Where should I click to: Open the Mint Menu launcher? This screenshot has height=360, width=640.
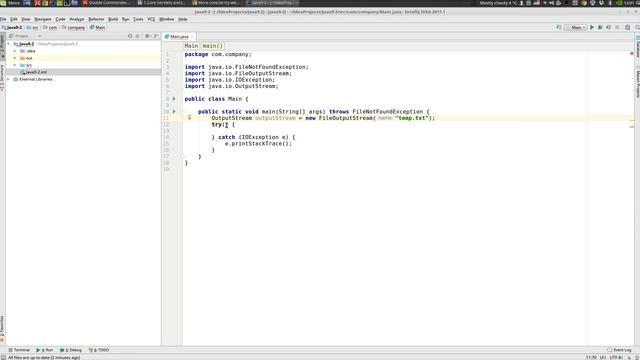tap(10, 3)
